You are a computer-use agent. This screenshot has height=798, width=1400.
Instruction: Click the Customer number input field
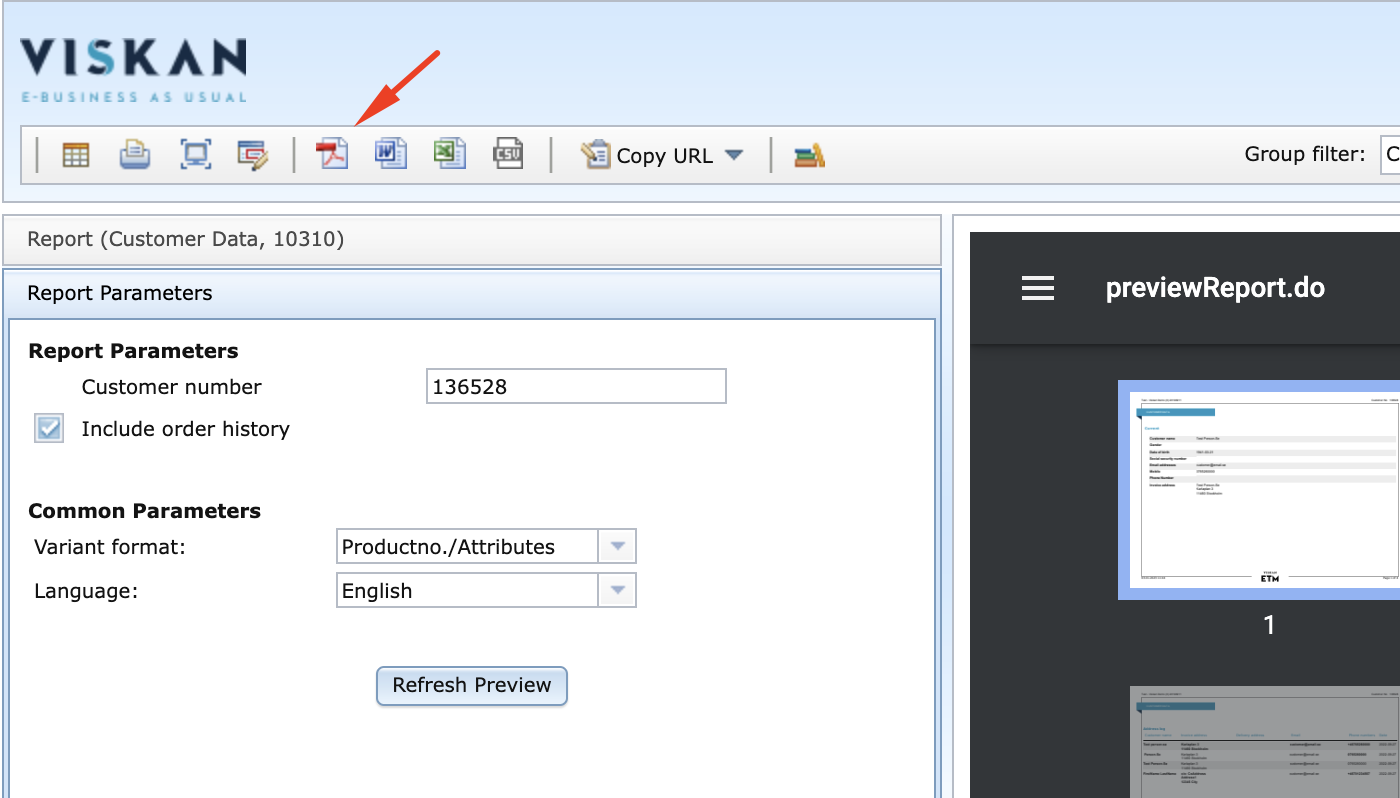(576, 387)
